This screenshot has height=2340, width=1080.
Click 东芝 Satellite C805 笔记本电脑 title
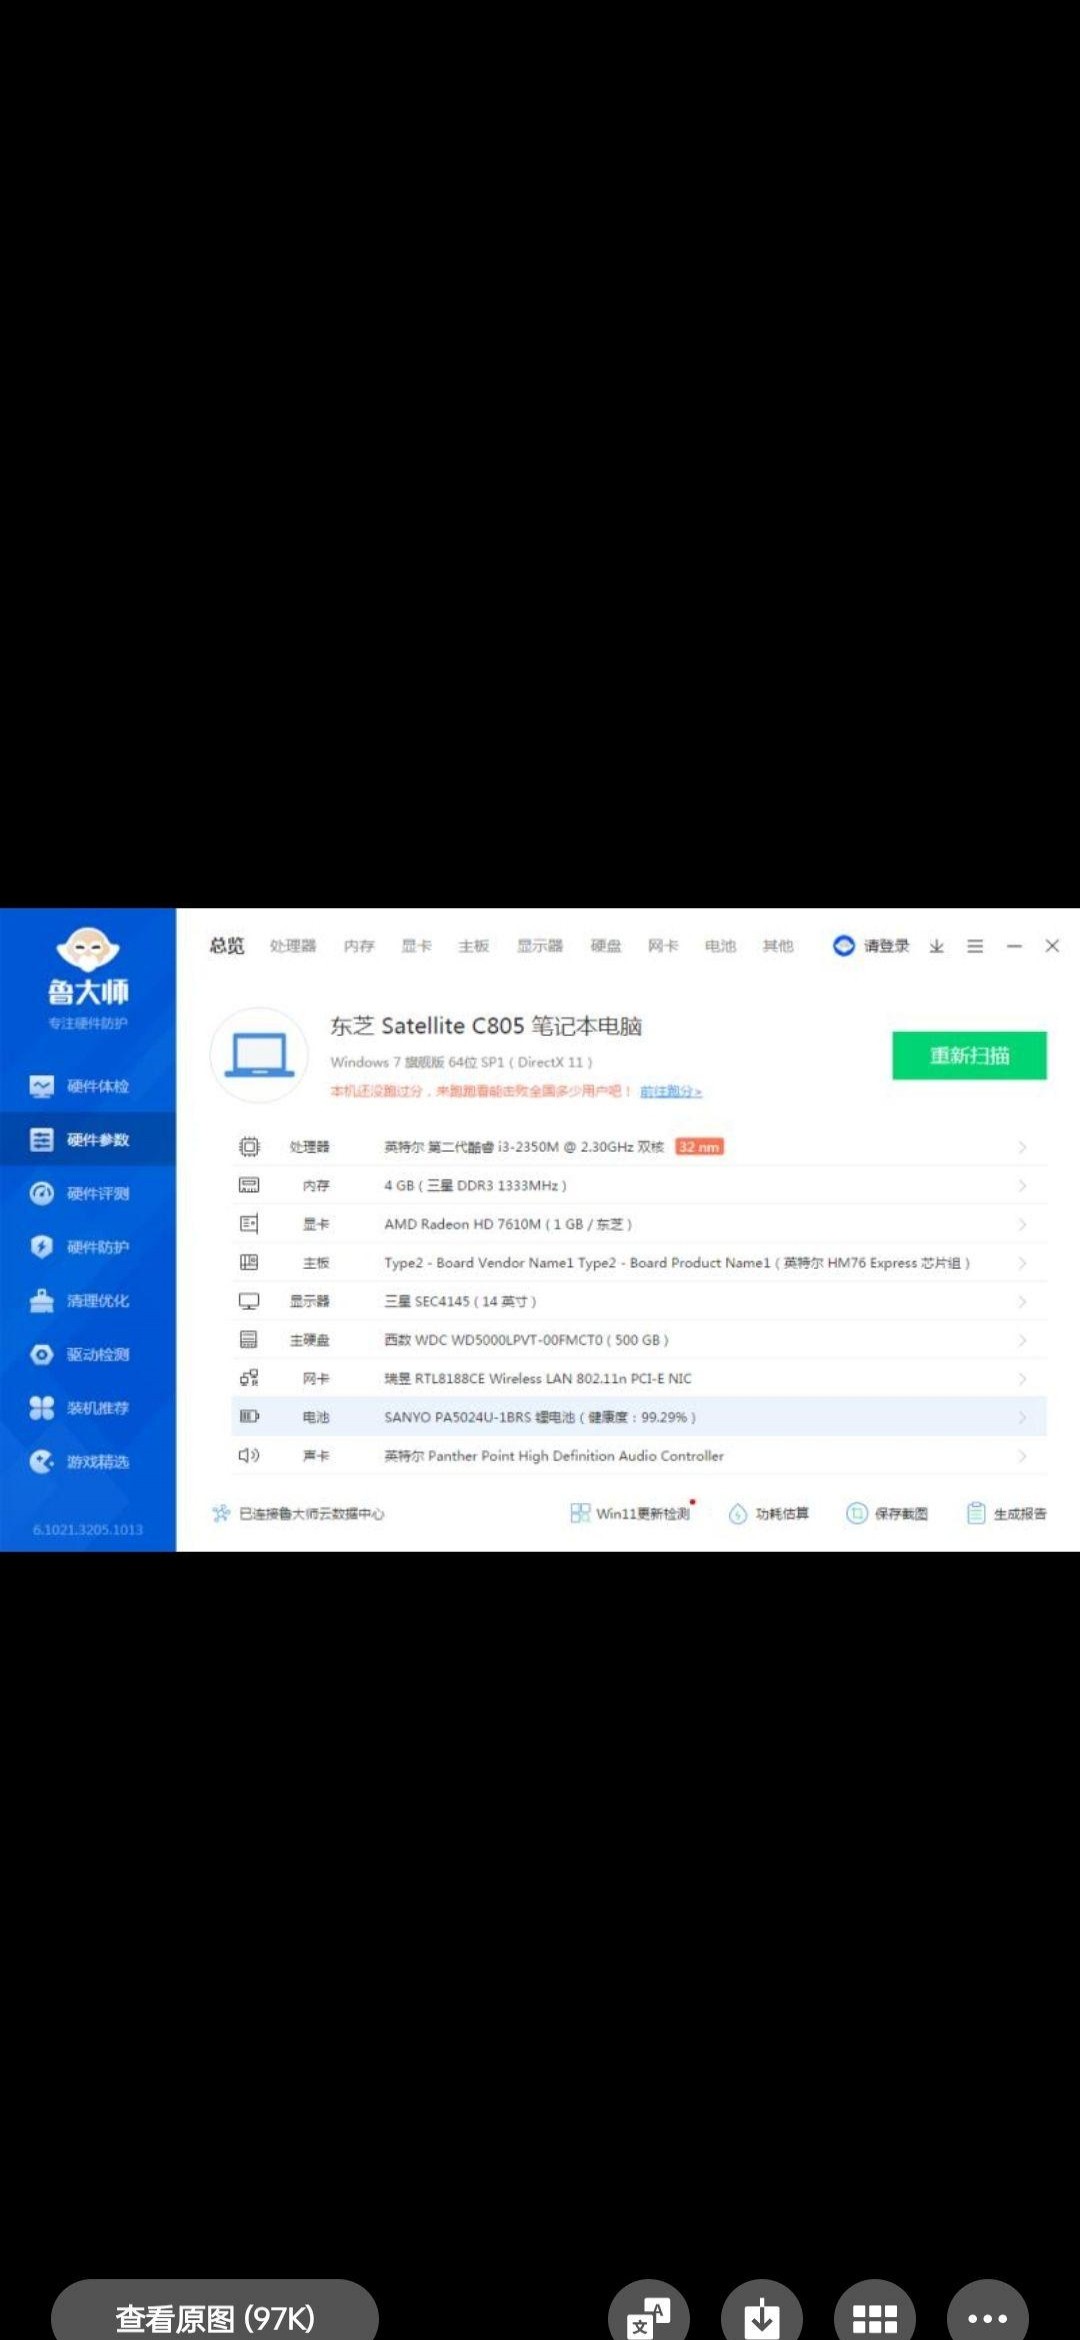[486, 1026]
